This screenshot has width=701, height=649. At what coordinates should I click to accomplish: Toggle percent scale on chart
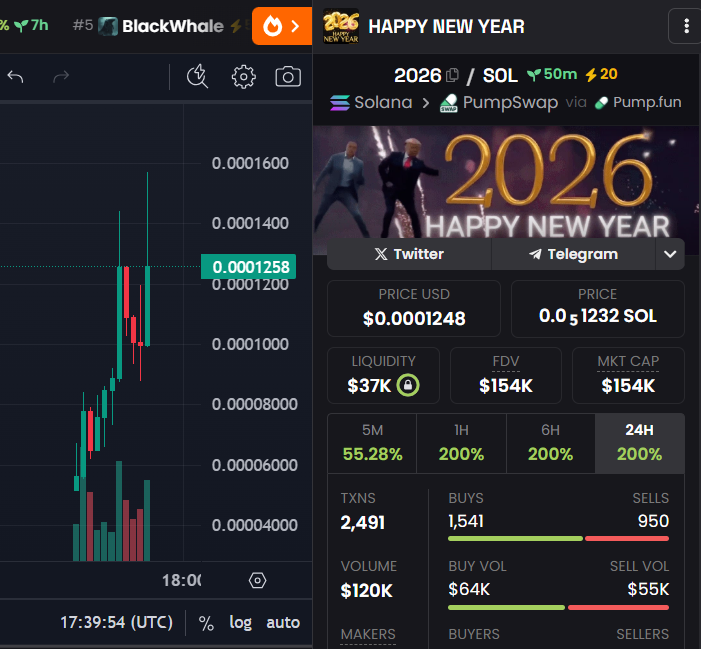[x=206, y=623]
